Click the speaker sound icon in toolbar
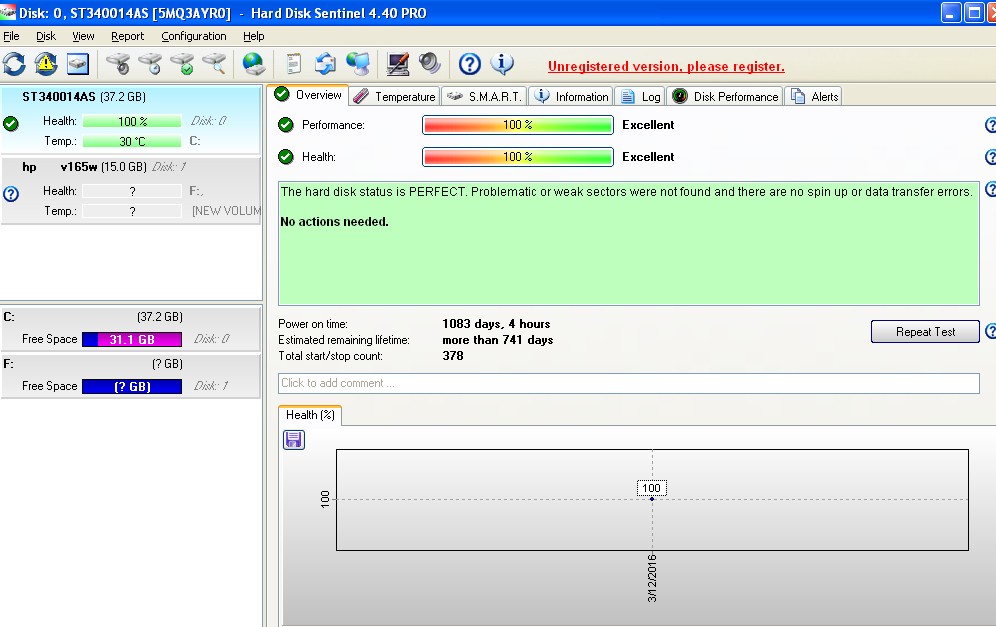The height and width of the screenshot is (627, 996). pos(430,64)
